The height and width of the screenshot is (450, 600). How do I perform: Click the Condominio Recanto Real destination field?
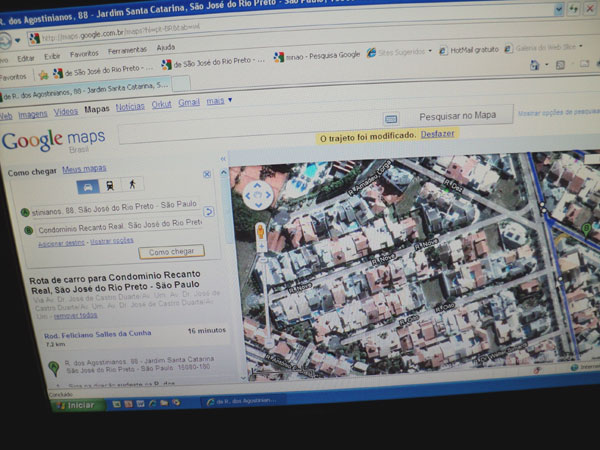[x=120, y=227]
